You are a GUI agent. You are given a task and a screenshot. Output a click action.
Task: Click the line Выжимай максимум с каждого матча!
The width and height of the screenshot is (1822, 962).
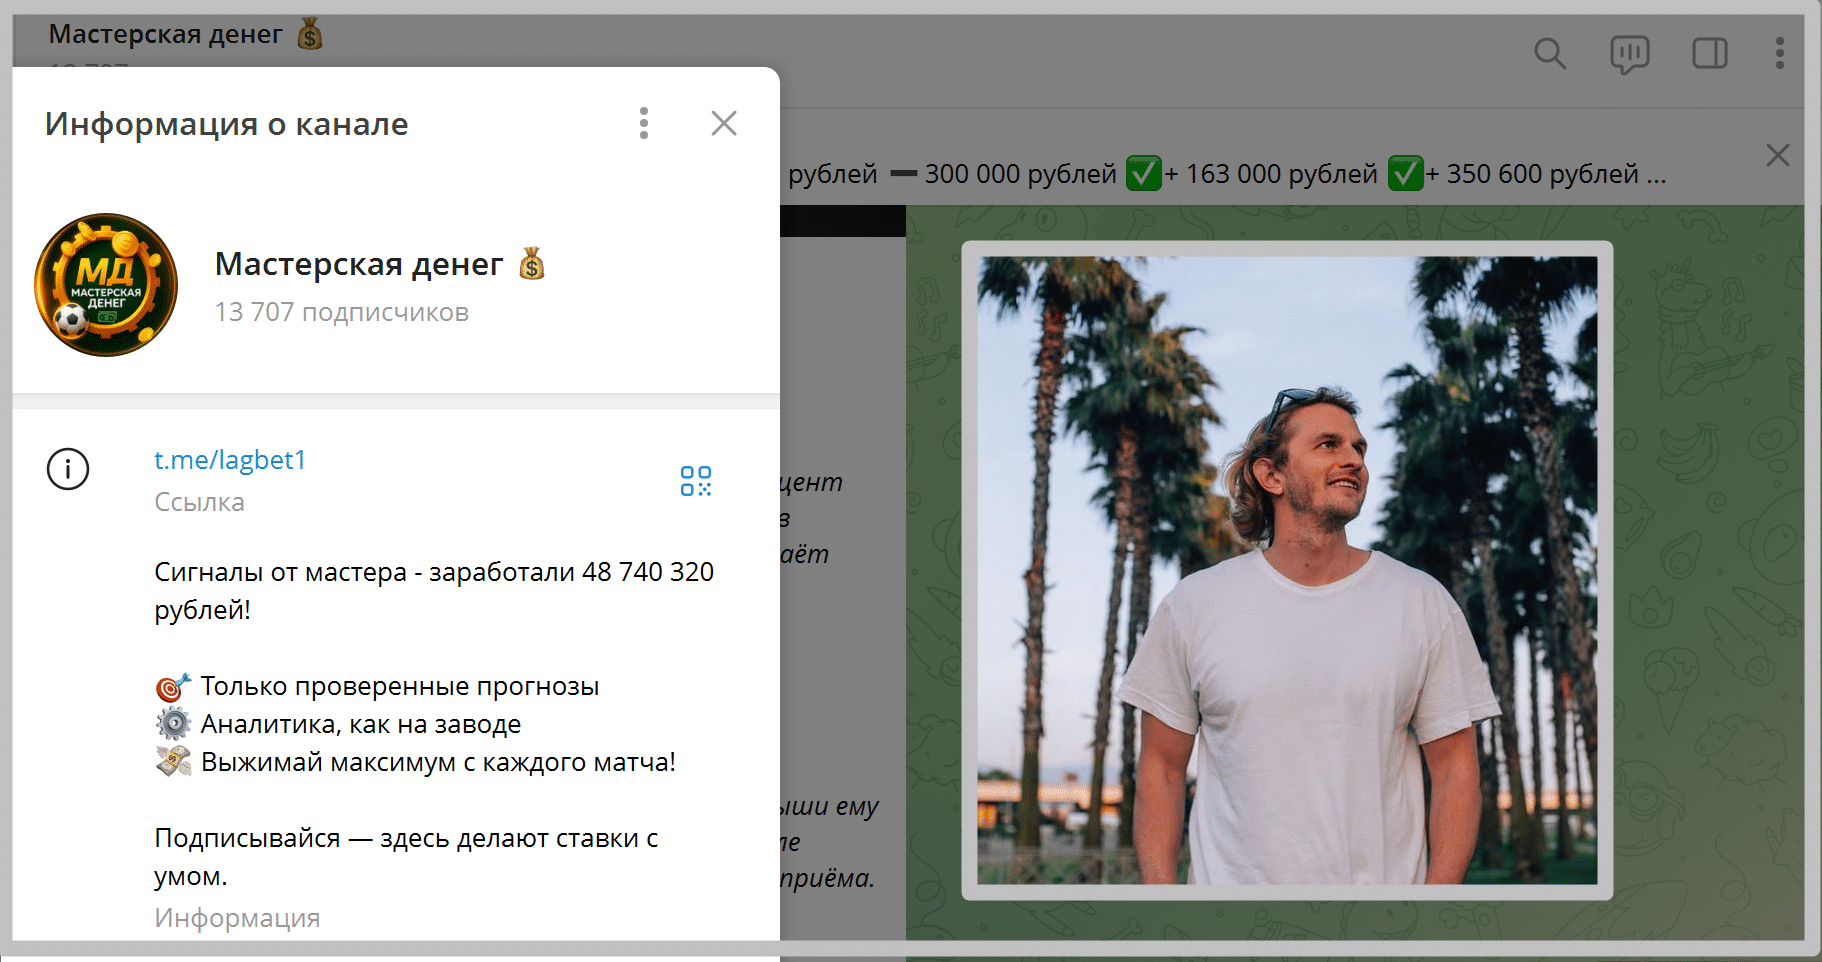coord(416,762)
